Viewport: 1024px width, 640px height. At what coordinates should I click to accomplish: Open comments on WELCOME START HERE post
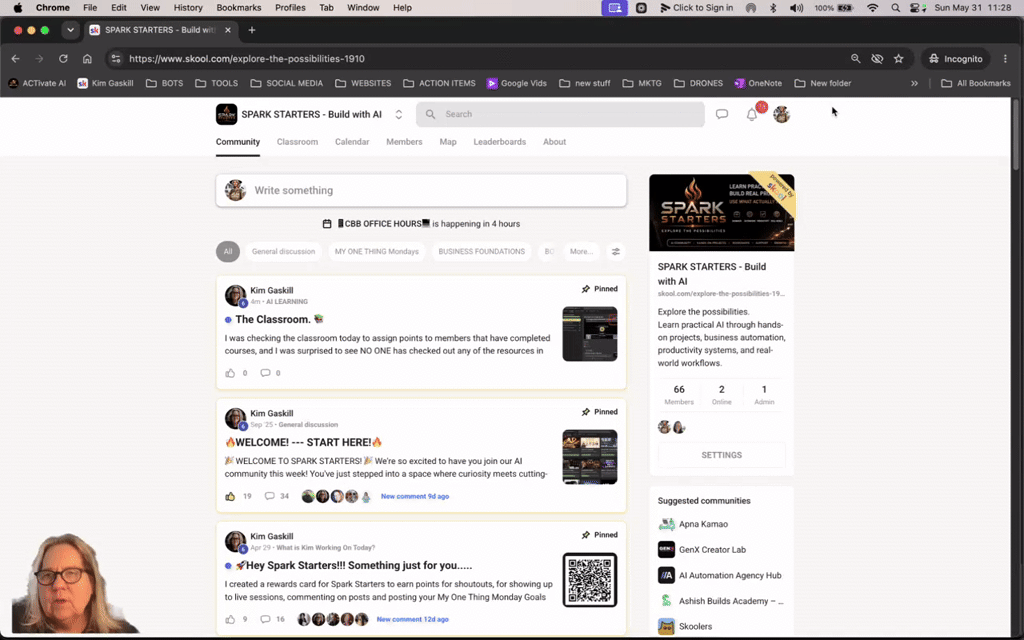pos(269,496)
